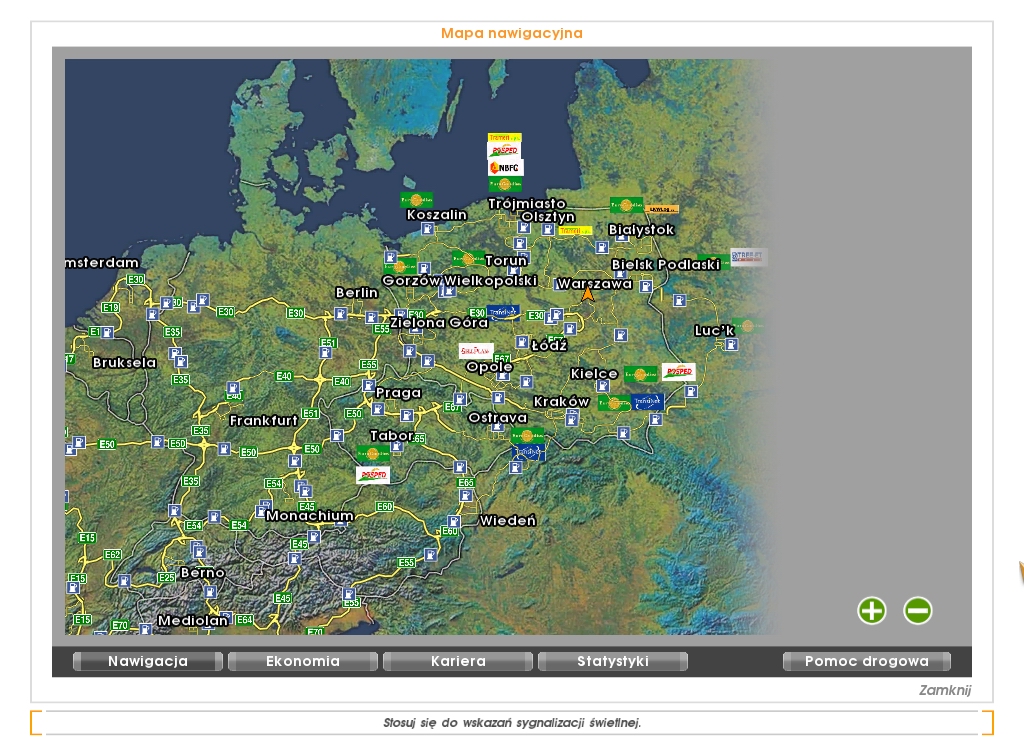Image resolution: width=1024 pixels, height=744 pixels.
Task: Click the green zoom in plus button
Action: tap(872, 610)
